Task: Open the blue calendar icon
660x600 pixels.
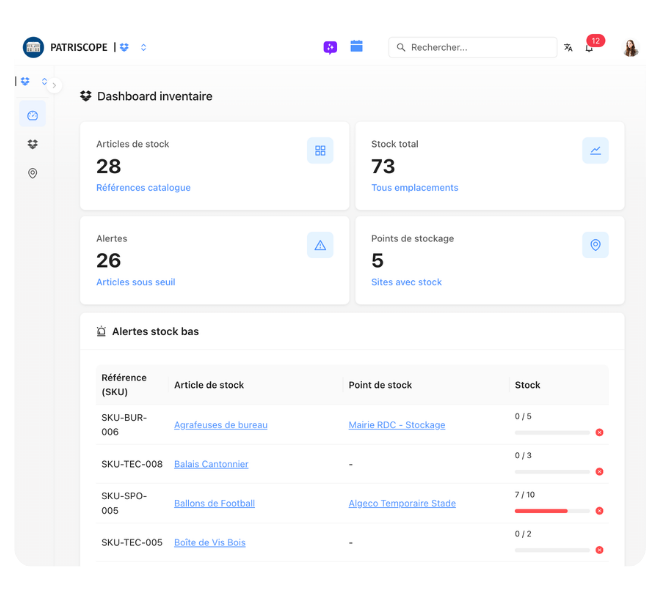Action: click(357, 46)
